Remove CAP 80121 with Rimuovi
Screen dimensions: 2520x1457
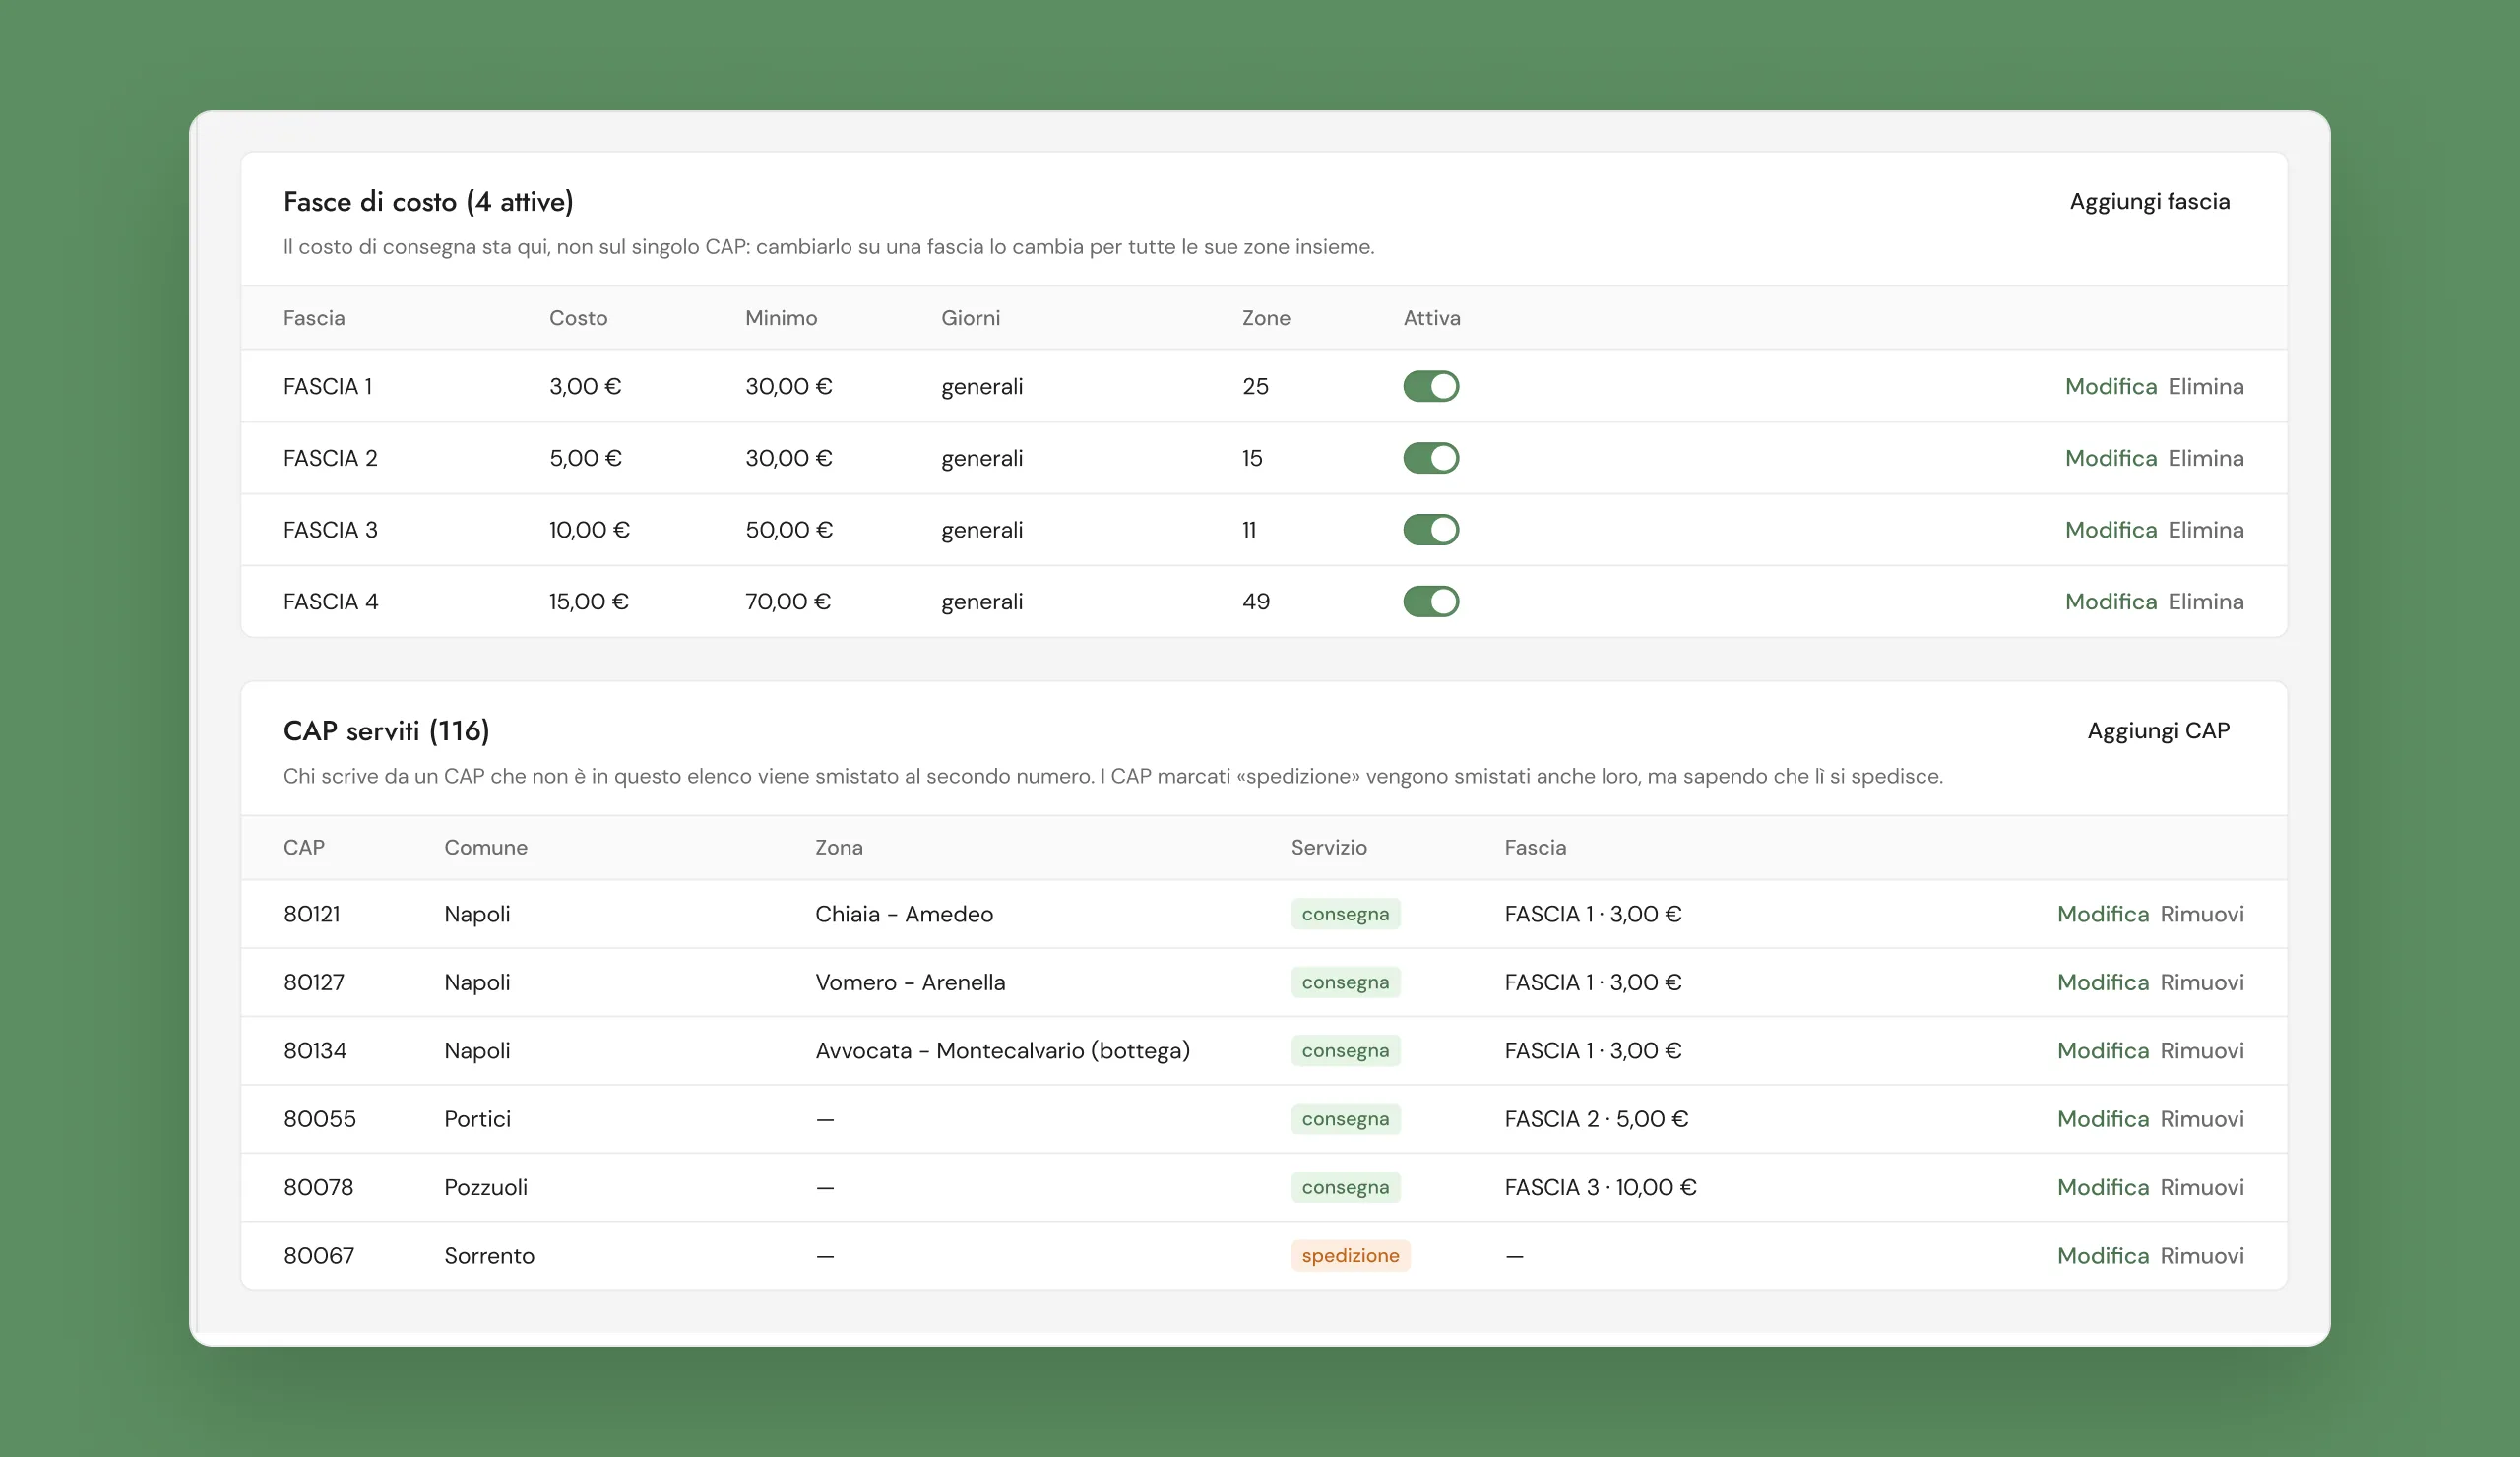coord(2202,914)
